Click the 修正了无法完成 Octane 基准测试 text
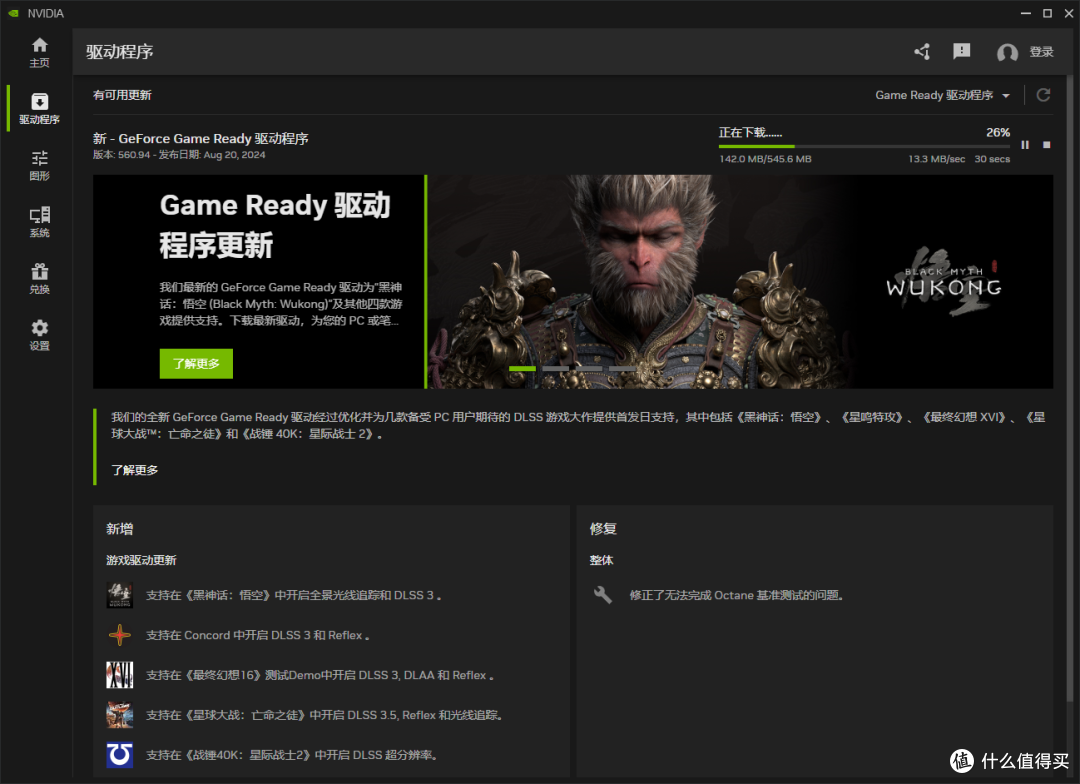 (x=736, y=595)
